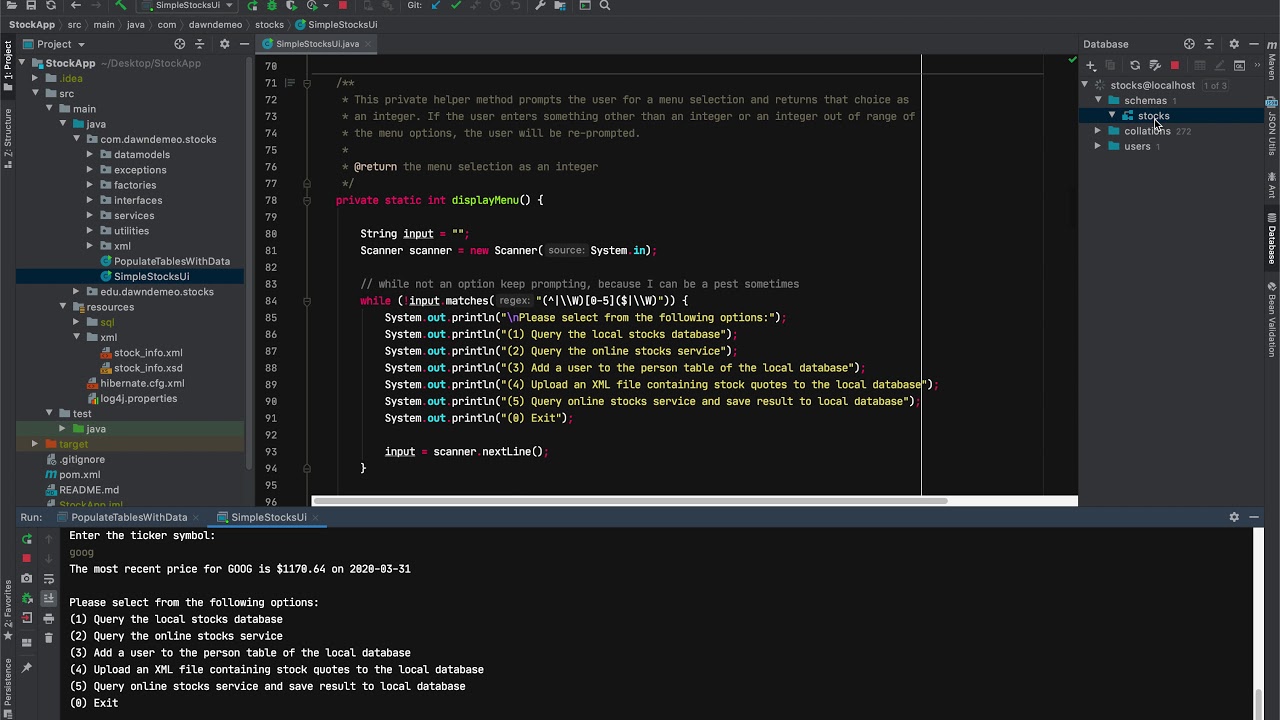Collapse the StockApp root folder

[22, 63]
